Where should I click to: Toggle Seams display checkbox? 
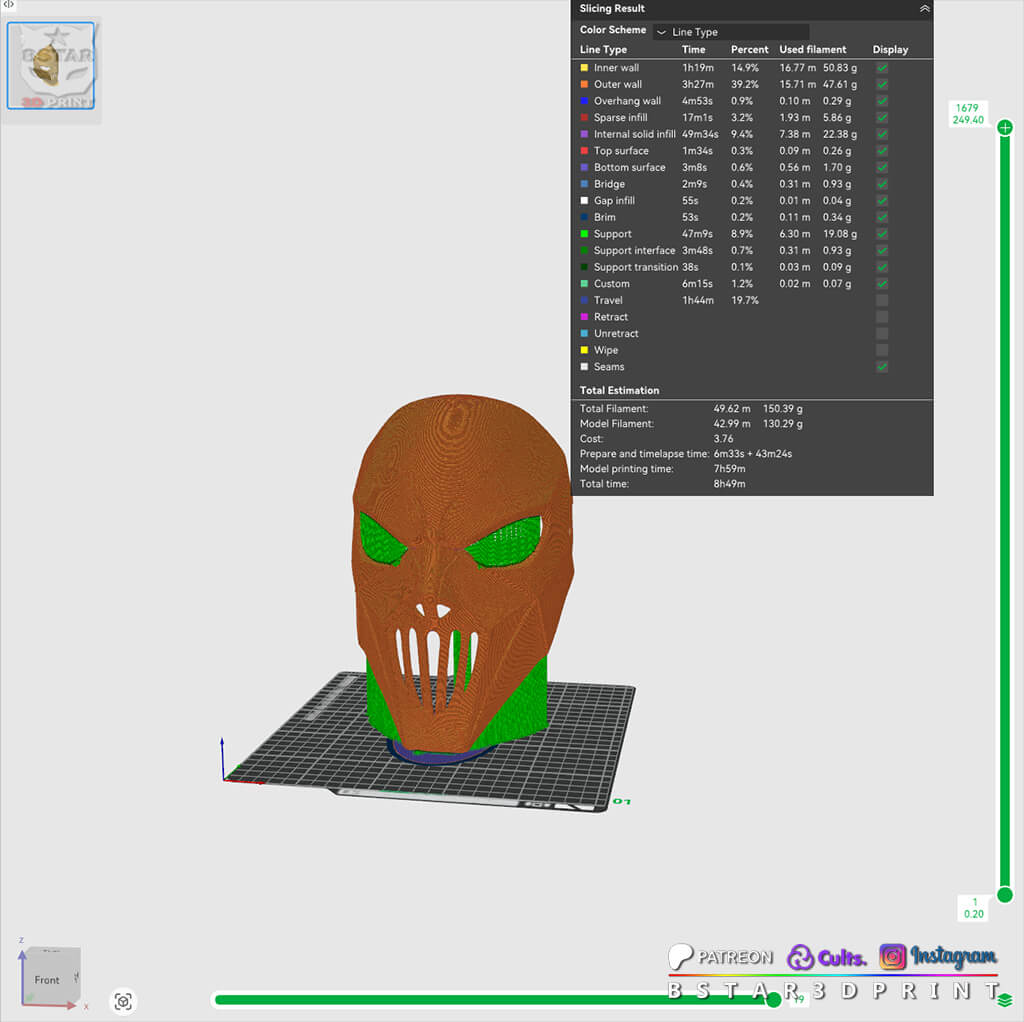click(882, 367)
